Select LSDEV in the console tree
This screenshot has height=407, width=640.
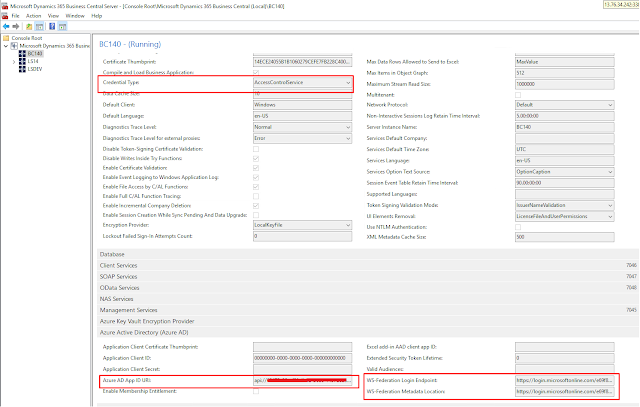[35, 69]
